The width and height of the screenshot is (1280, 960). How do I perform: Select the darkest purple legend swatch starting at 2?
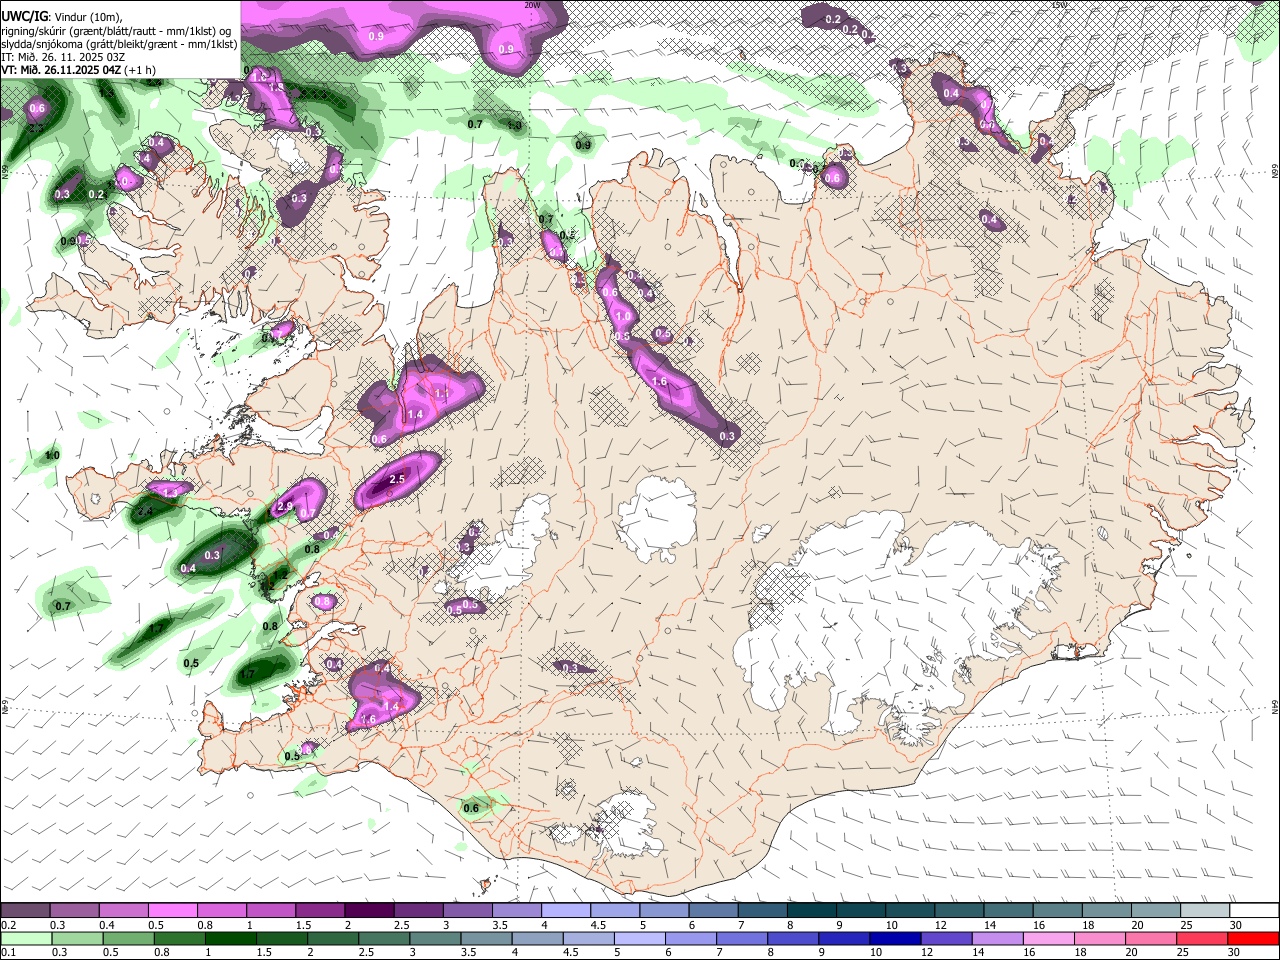369,911
